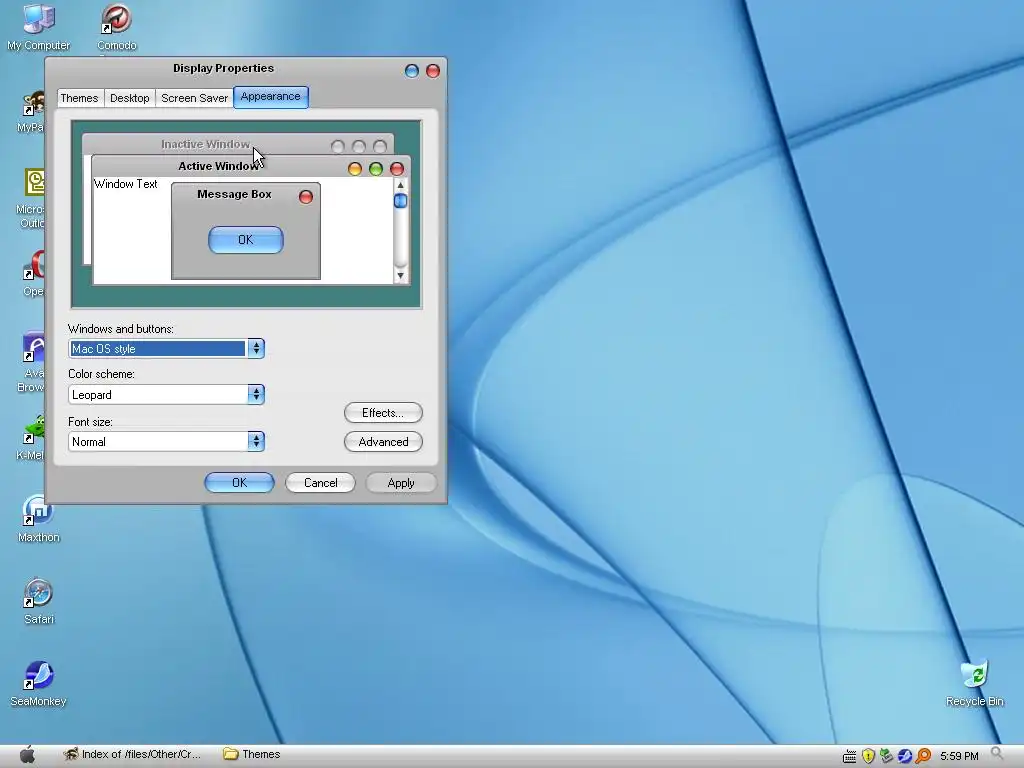Click the Opera desktop icon
This screenshot has height=768, width=1024.
[33, 273]
